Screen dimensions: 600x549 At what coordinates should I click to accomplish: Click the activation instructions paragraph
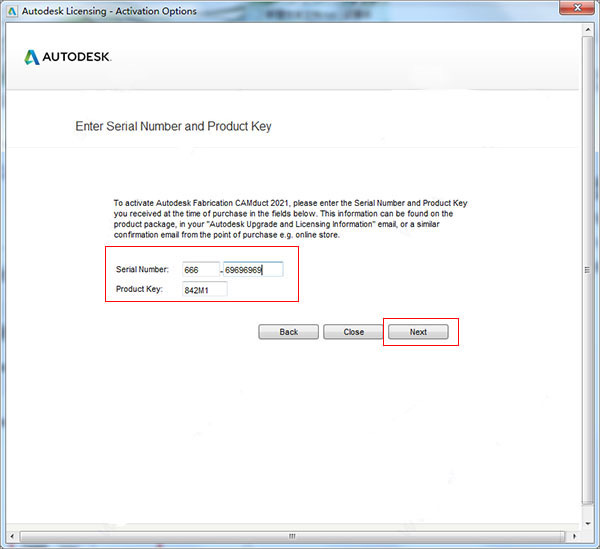point(290,219)
